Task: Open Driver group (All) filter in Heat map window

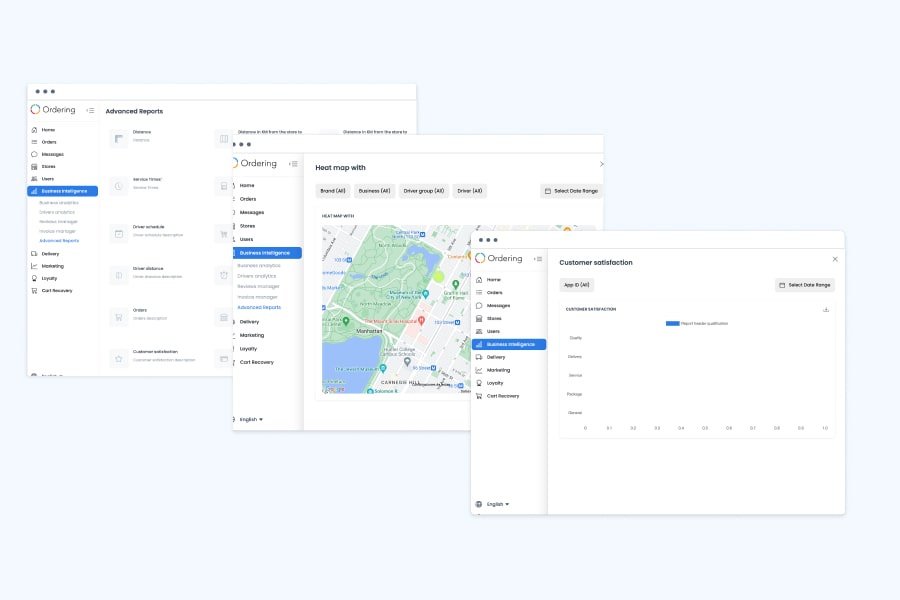Action: tap(424, 191)
